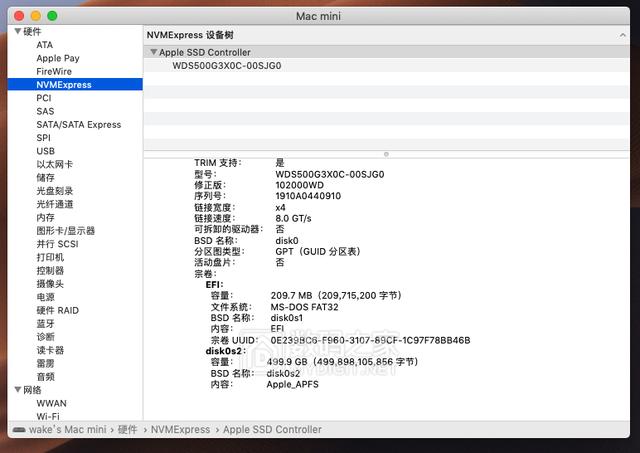Click the volume UUID value text
This screenshot has height=453, width=640.
370,340
